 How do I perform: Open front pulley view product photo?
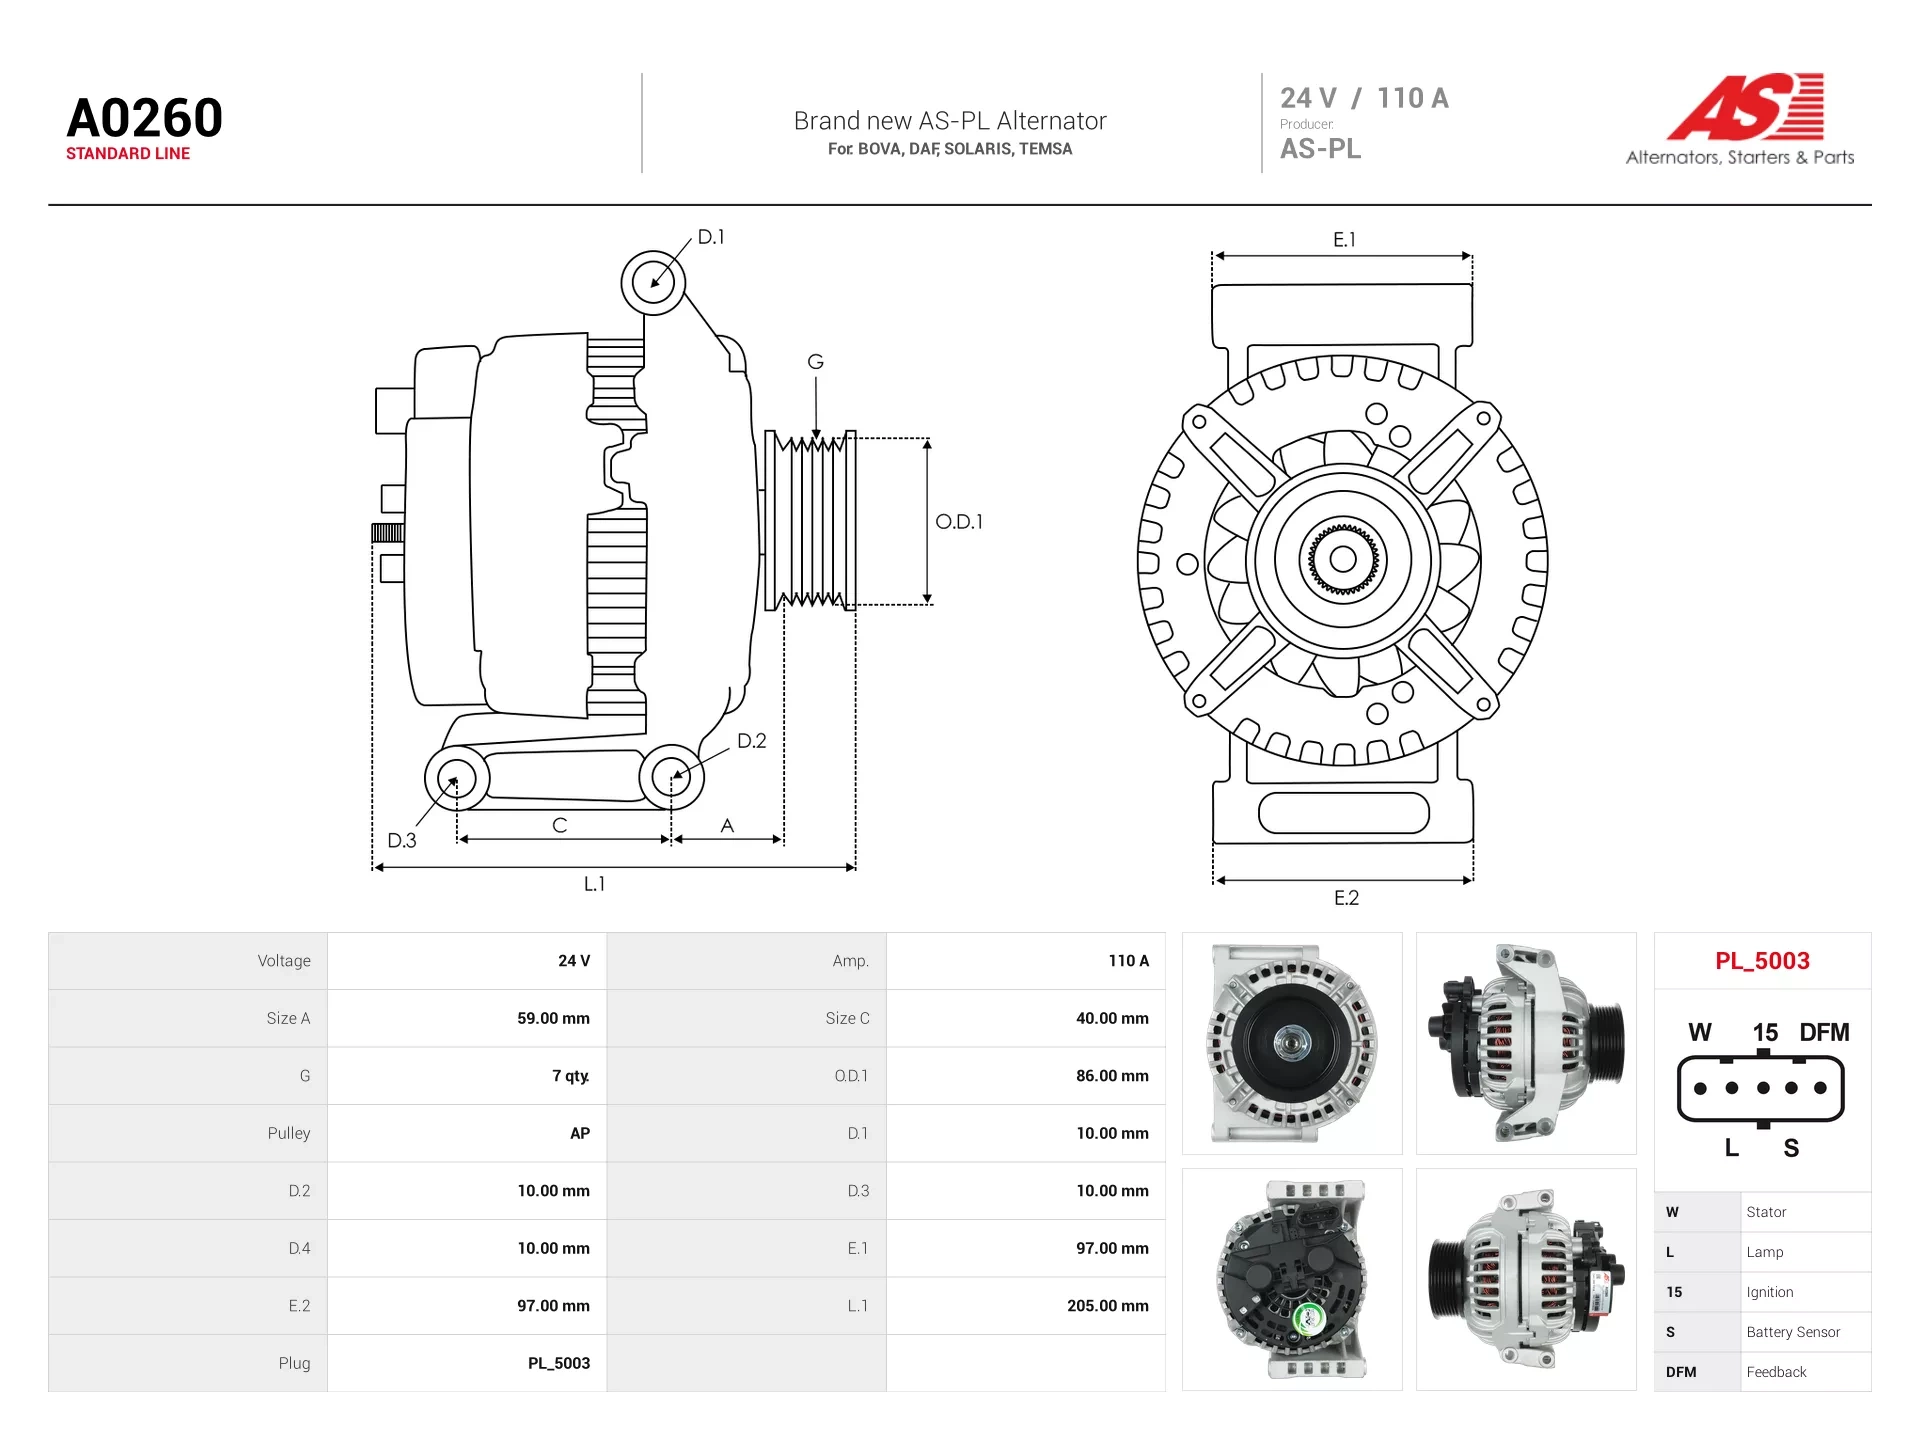1292,1043
